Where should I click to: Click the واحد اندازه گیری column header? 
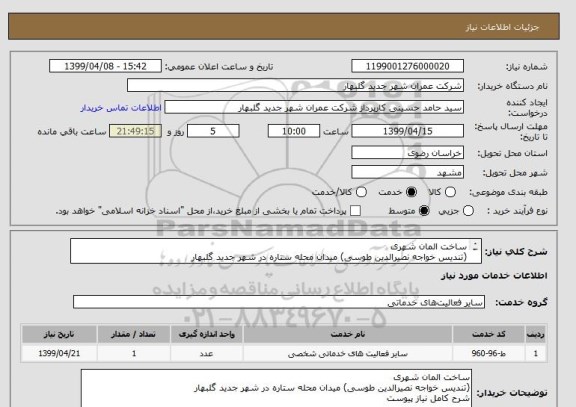tap(206, 334)
